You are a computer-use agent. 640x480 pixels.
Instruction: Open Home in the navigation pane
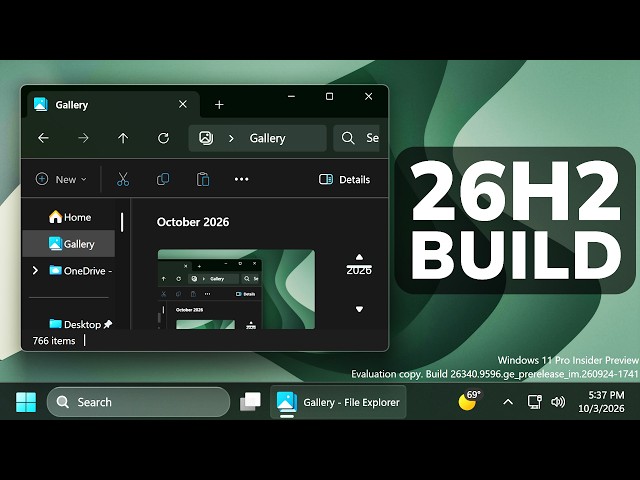(70, 217)
